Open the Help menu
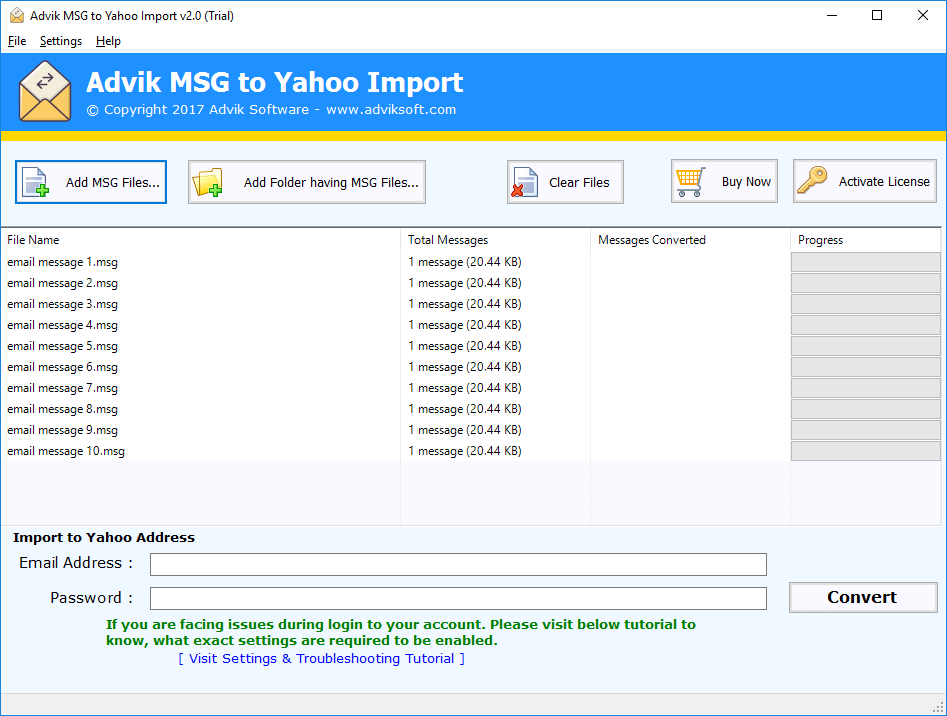947x716 pixels. 108,41
